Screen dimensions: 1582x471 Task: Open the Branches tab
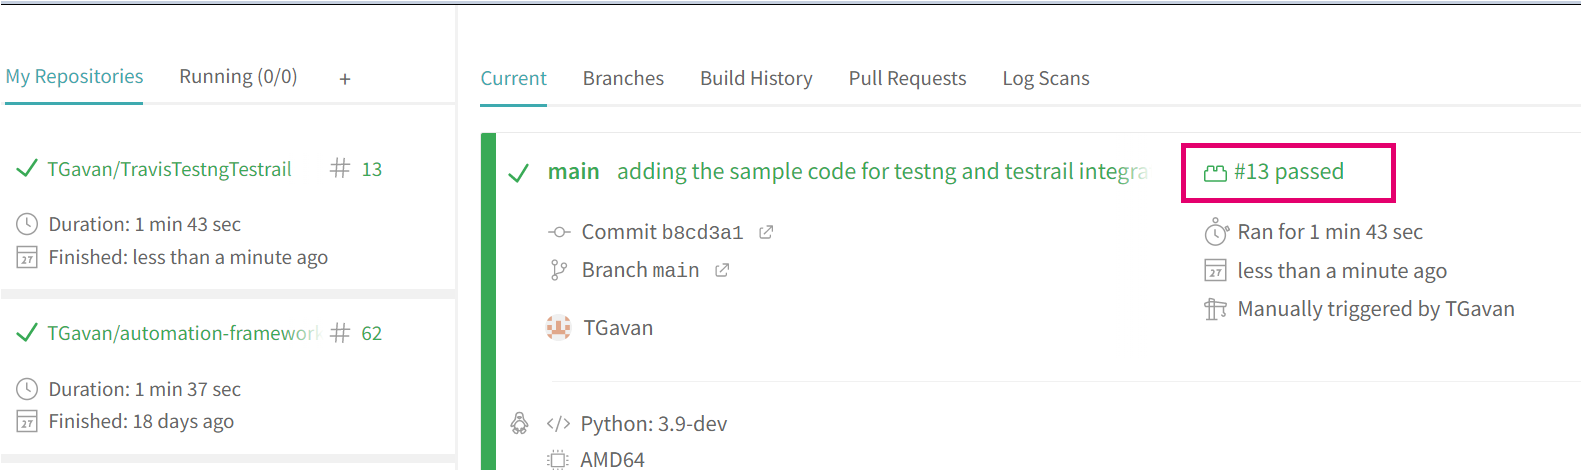tap(623, 78)
